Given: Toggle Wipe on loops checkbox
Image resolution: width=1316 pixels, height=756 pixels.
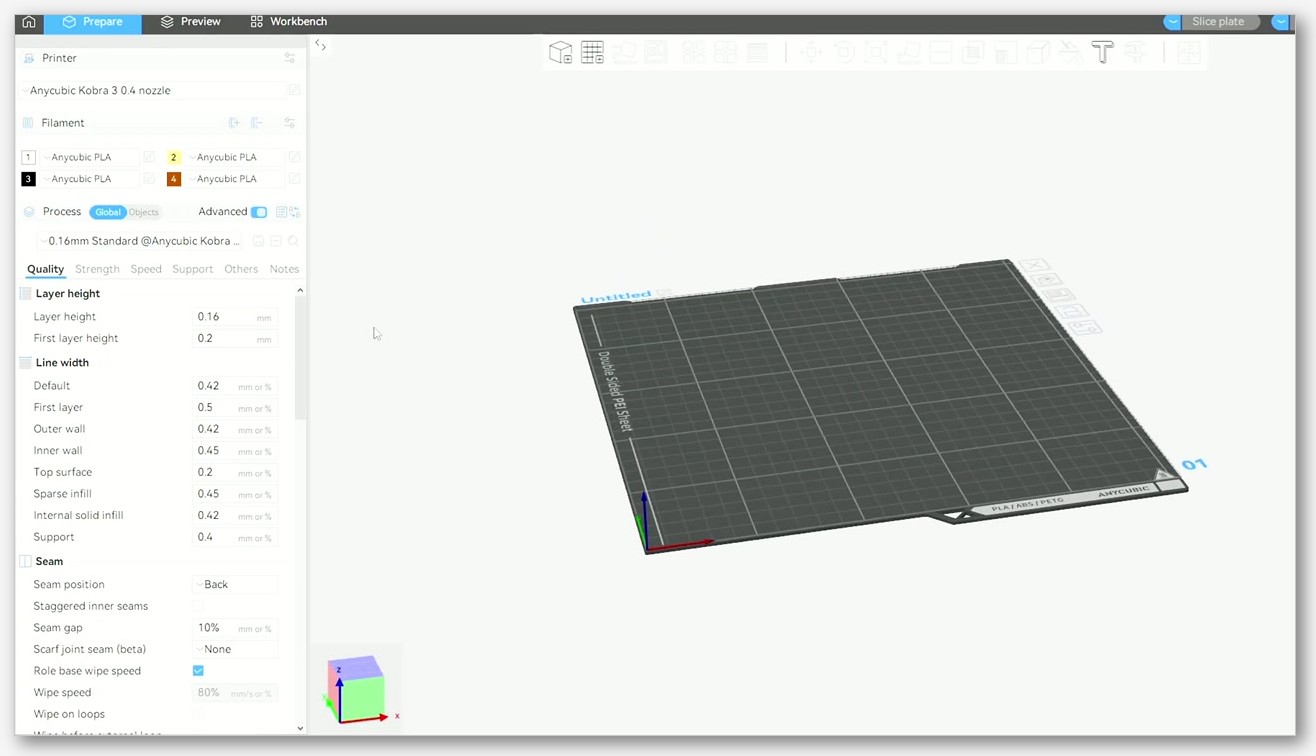Looking at the screenshot, I should 198,714.
